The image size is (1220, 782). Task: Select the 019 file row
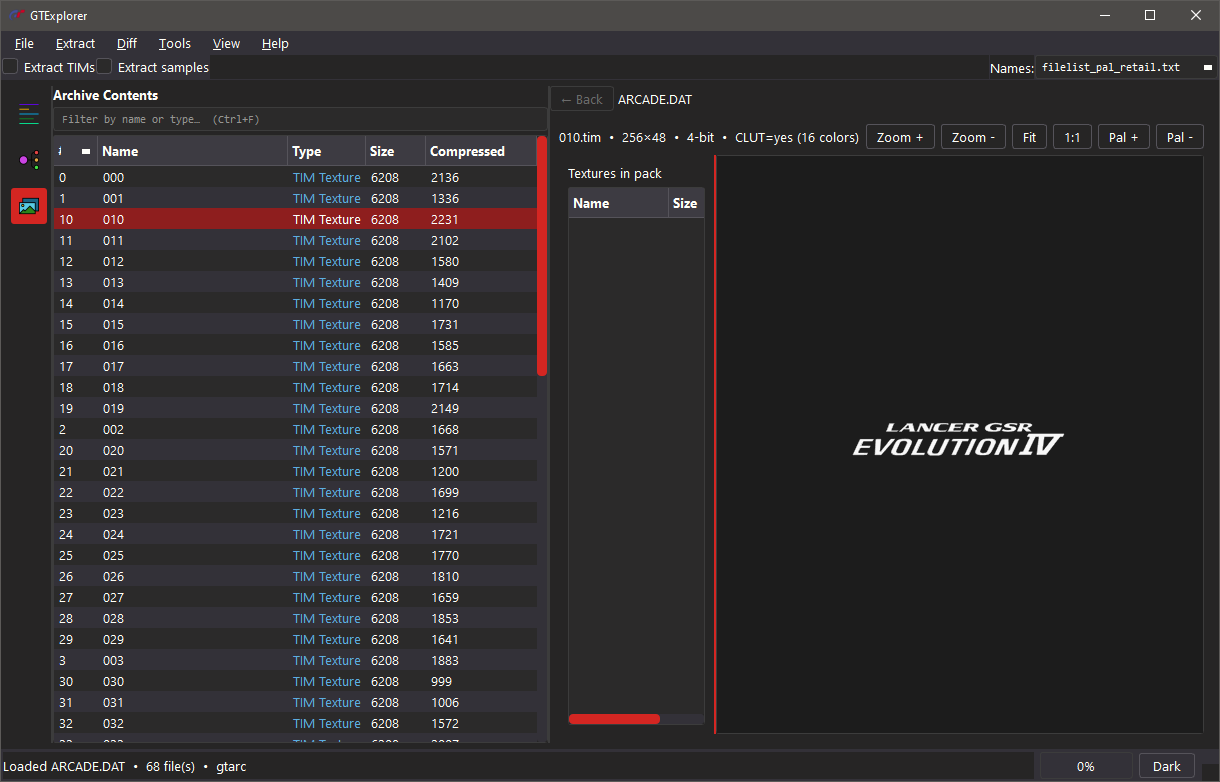(x=295, y=408)
